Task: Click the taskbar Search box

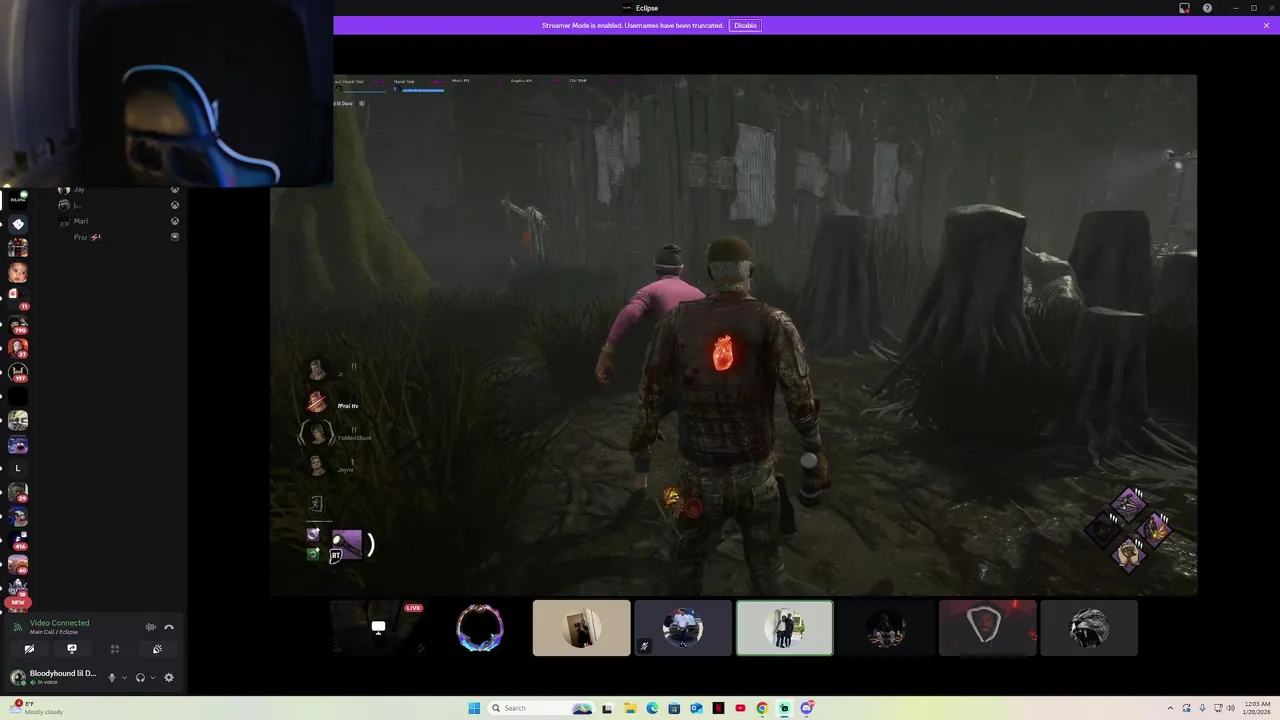Action: [x=540, y=708]
